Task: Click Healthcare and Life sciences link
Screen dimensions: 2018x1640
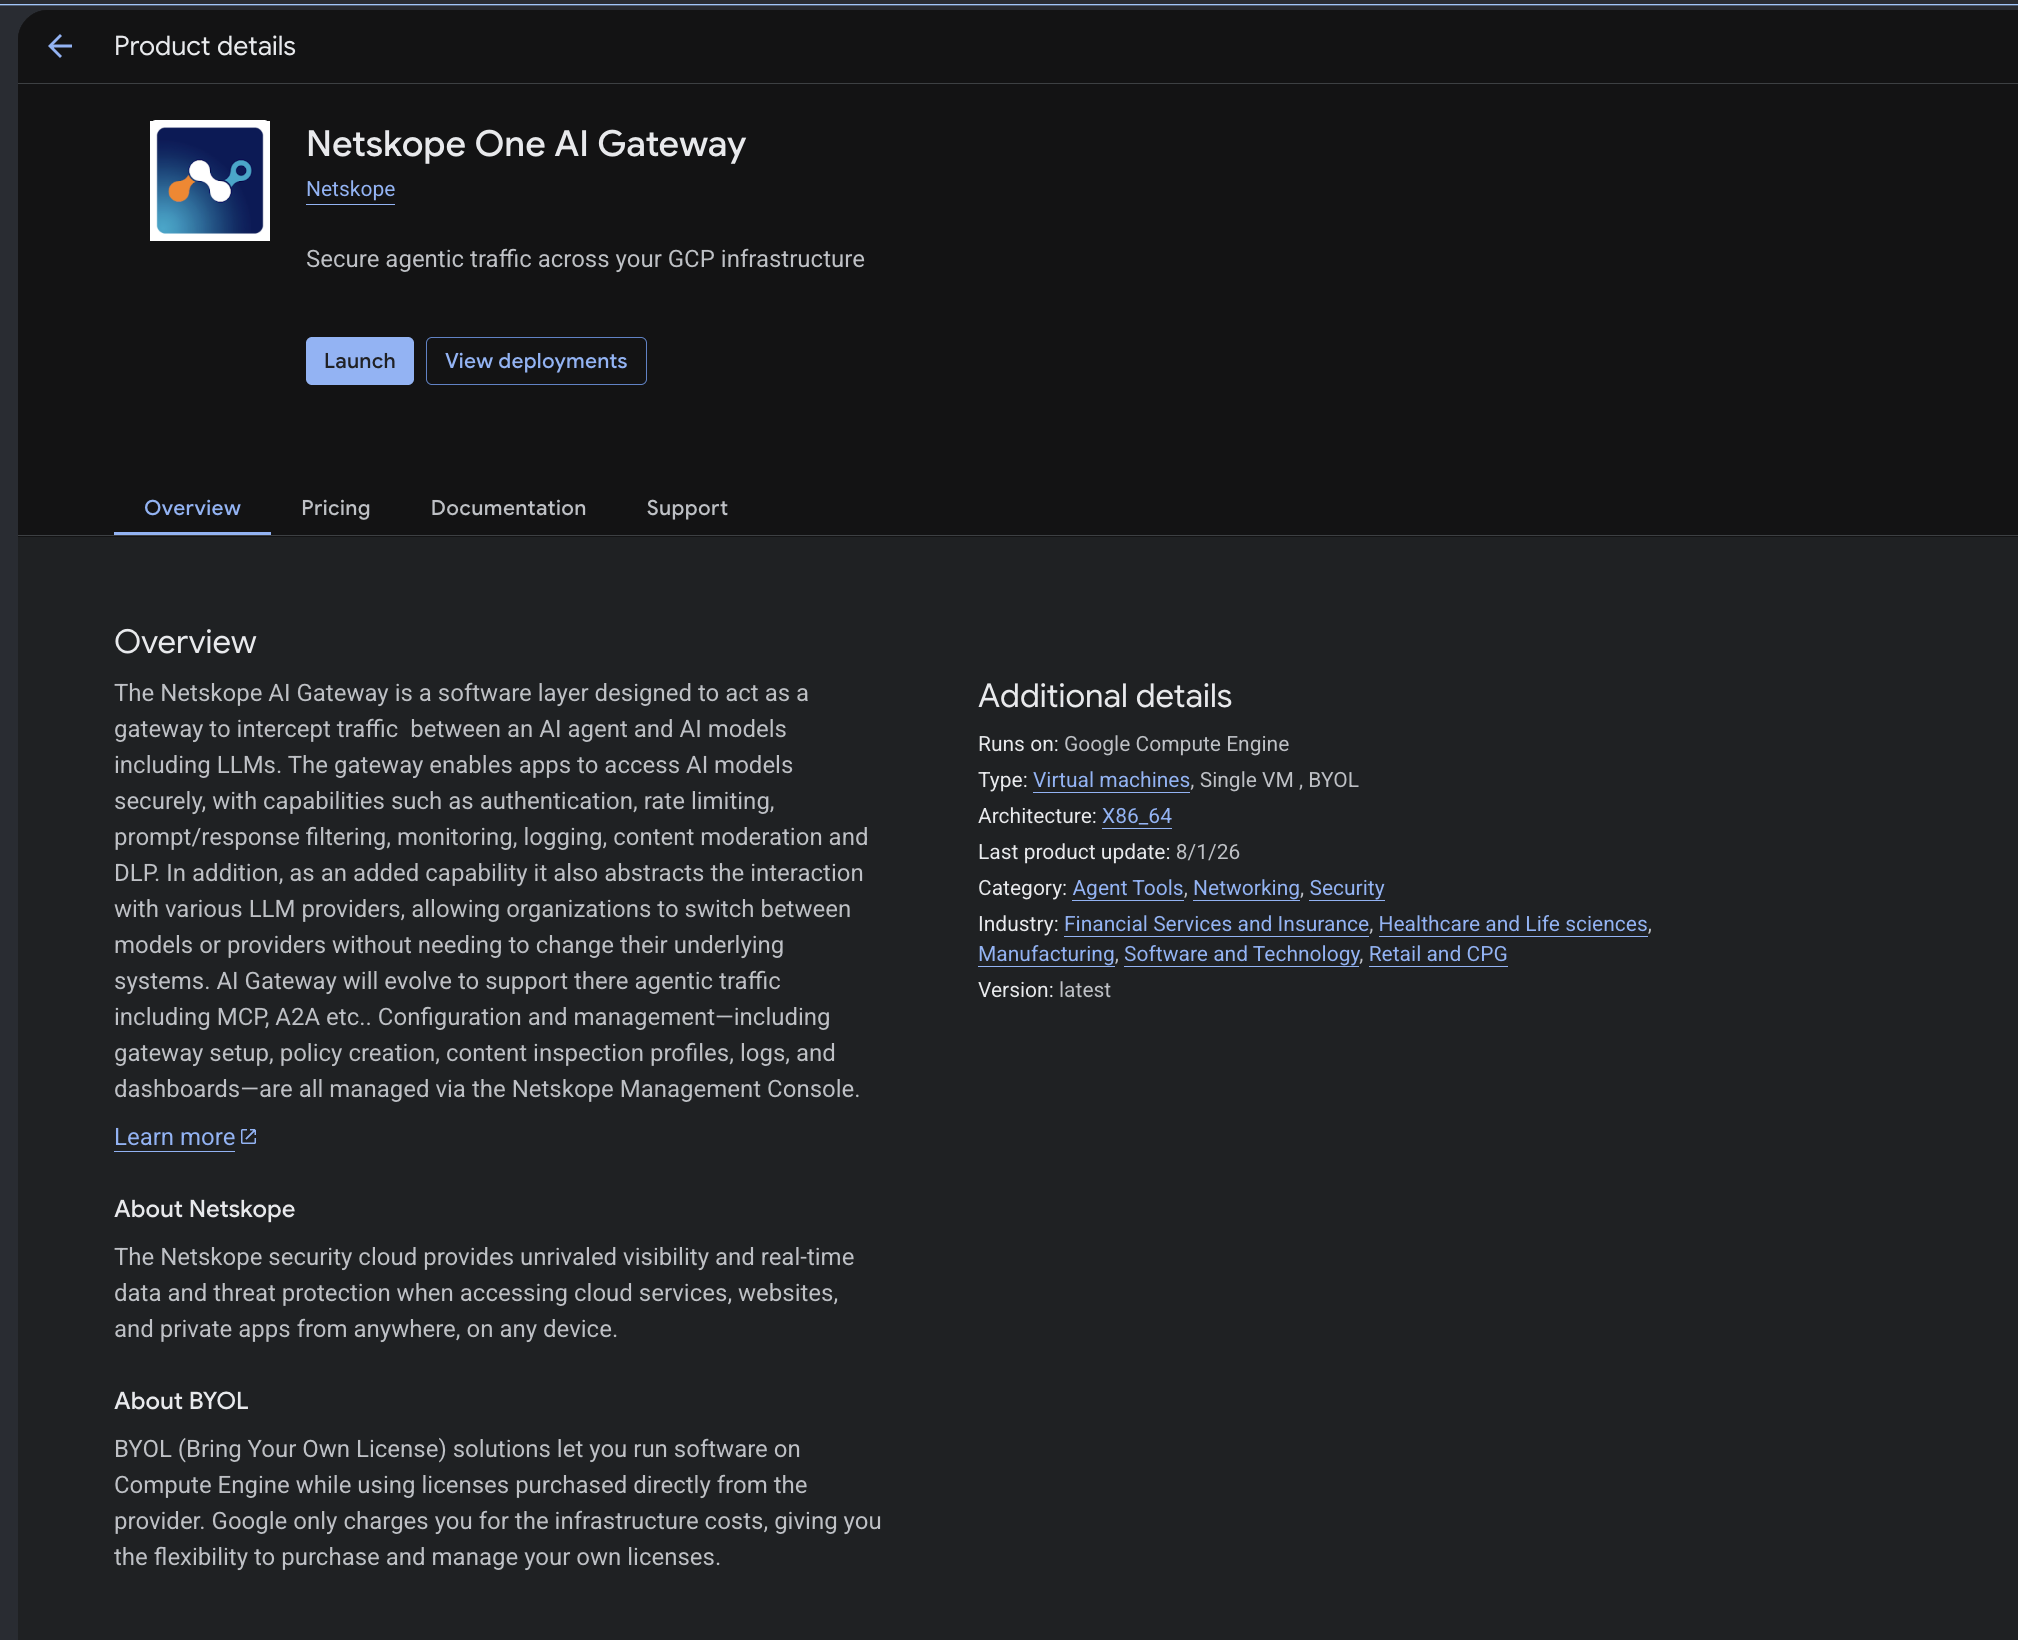Action: [x=1513, y=924]
